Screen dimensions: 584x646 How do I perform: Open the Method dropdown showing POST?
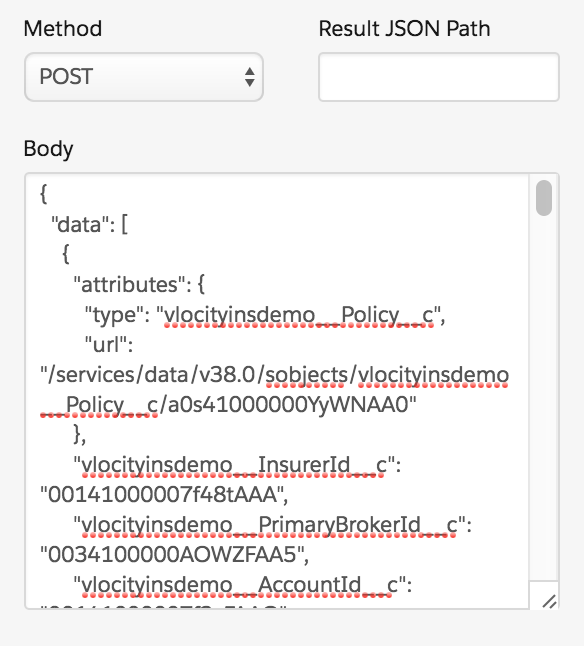[144, 77]
